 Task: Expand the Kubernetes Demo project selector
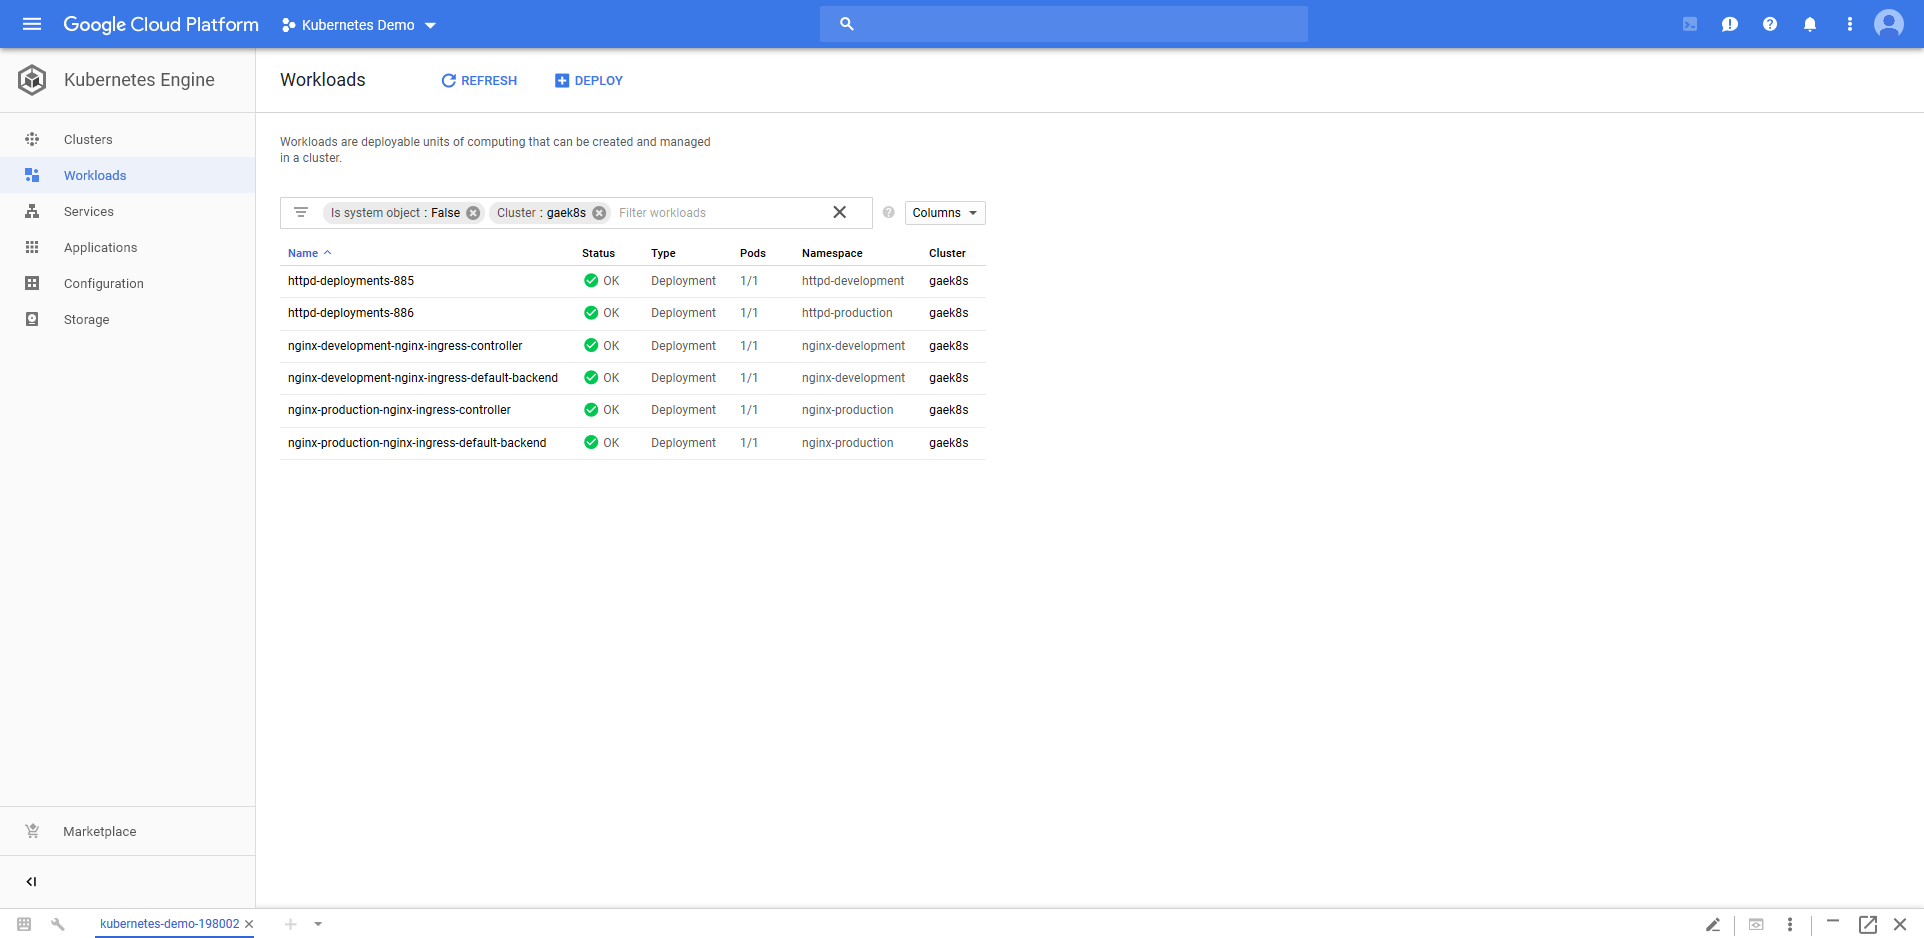tap(360, 25)
